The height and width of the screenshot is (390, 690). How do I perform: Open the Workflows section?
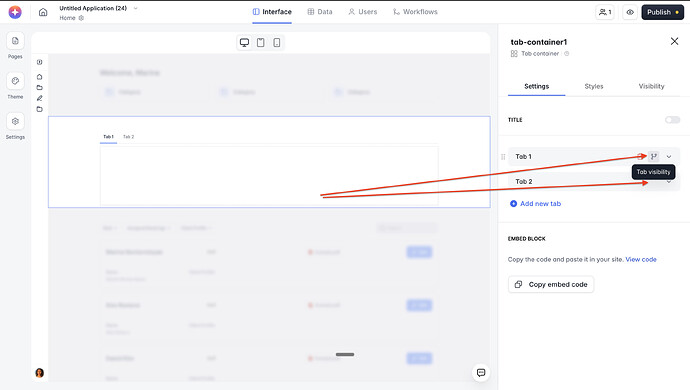415,12
